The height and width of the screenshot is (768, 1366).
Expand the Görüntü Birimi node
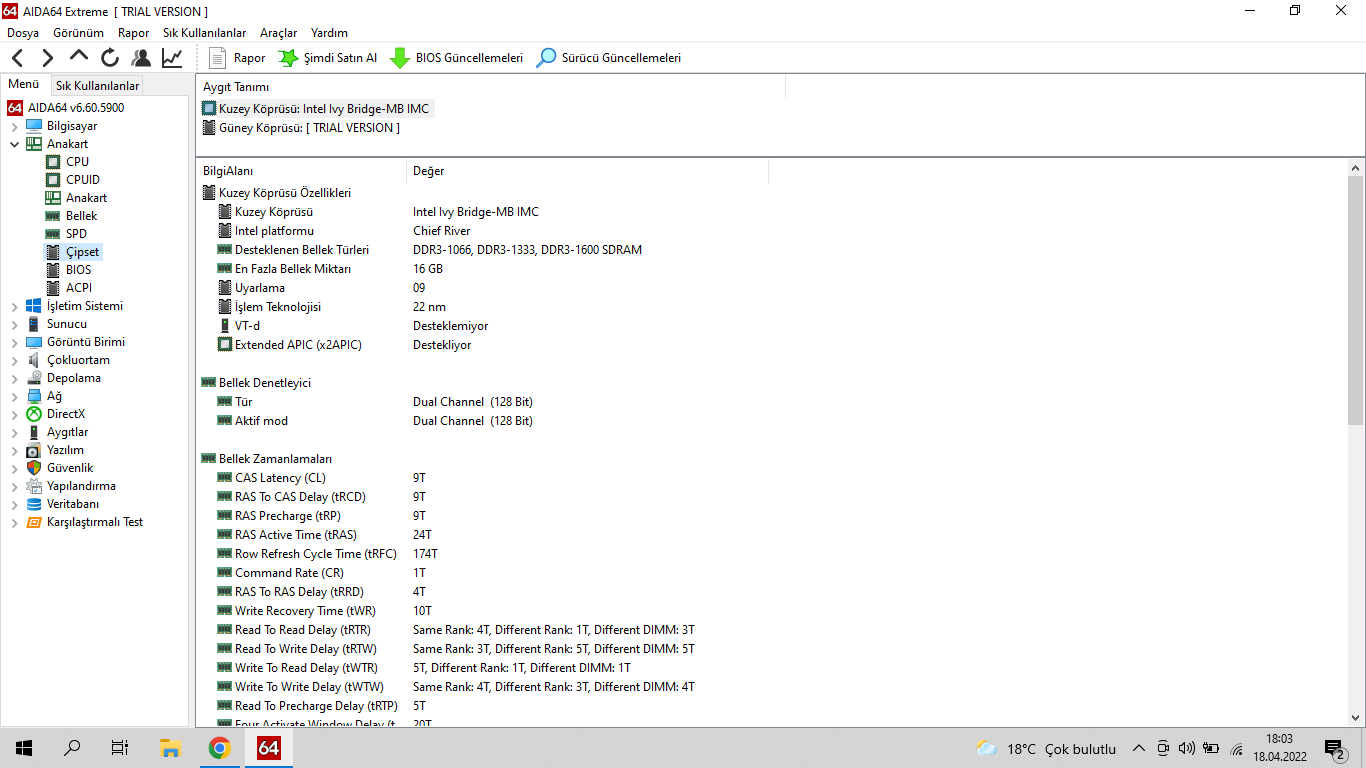[x=15, y=342]
